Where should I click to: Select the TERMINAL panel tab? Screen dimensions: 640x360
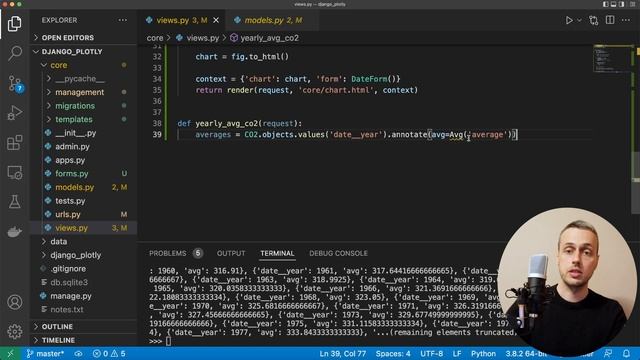click(277, 253)
